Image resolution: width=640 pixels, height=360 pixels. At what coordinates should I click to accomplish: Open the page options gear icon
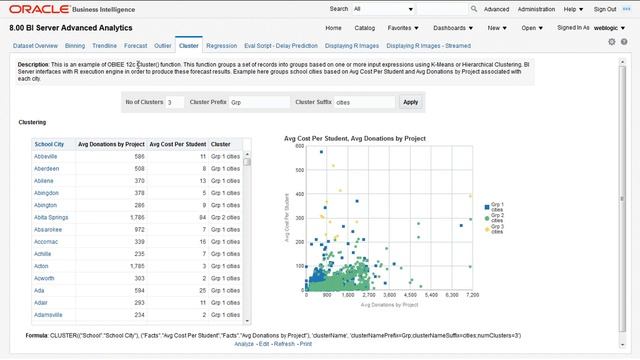pyautogui.click(x=611, y=42)
